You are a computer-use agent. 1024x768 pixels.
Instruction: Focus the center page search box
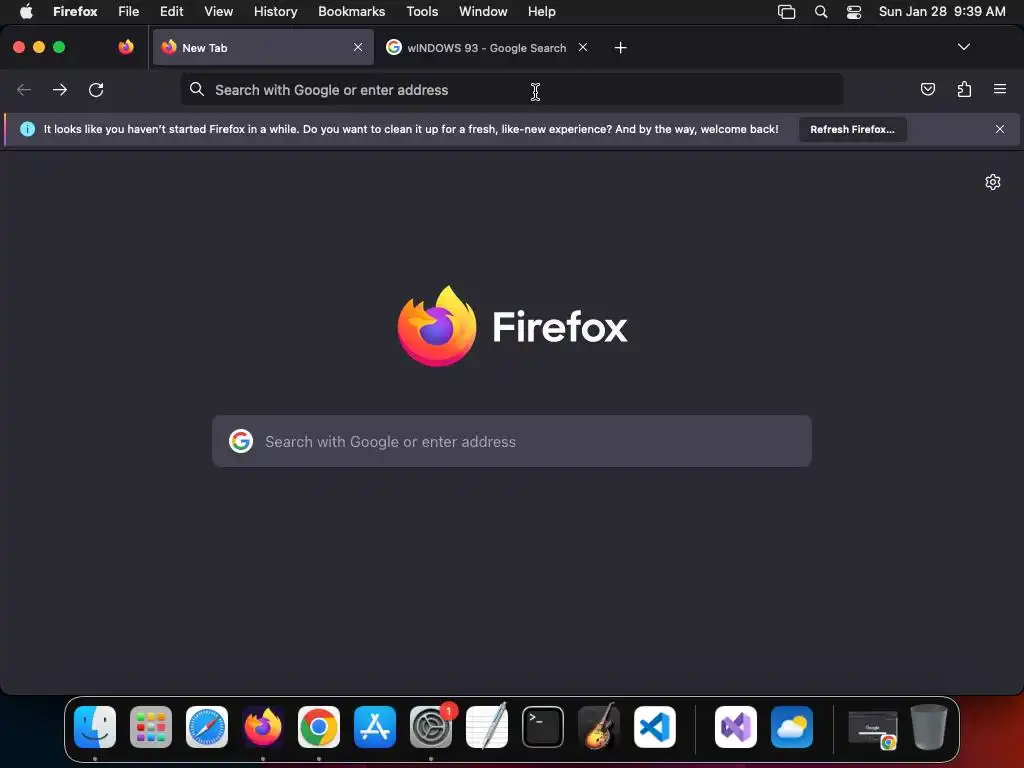[x=512, y=441]
